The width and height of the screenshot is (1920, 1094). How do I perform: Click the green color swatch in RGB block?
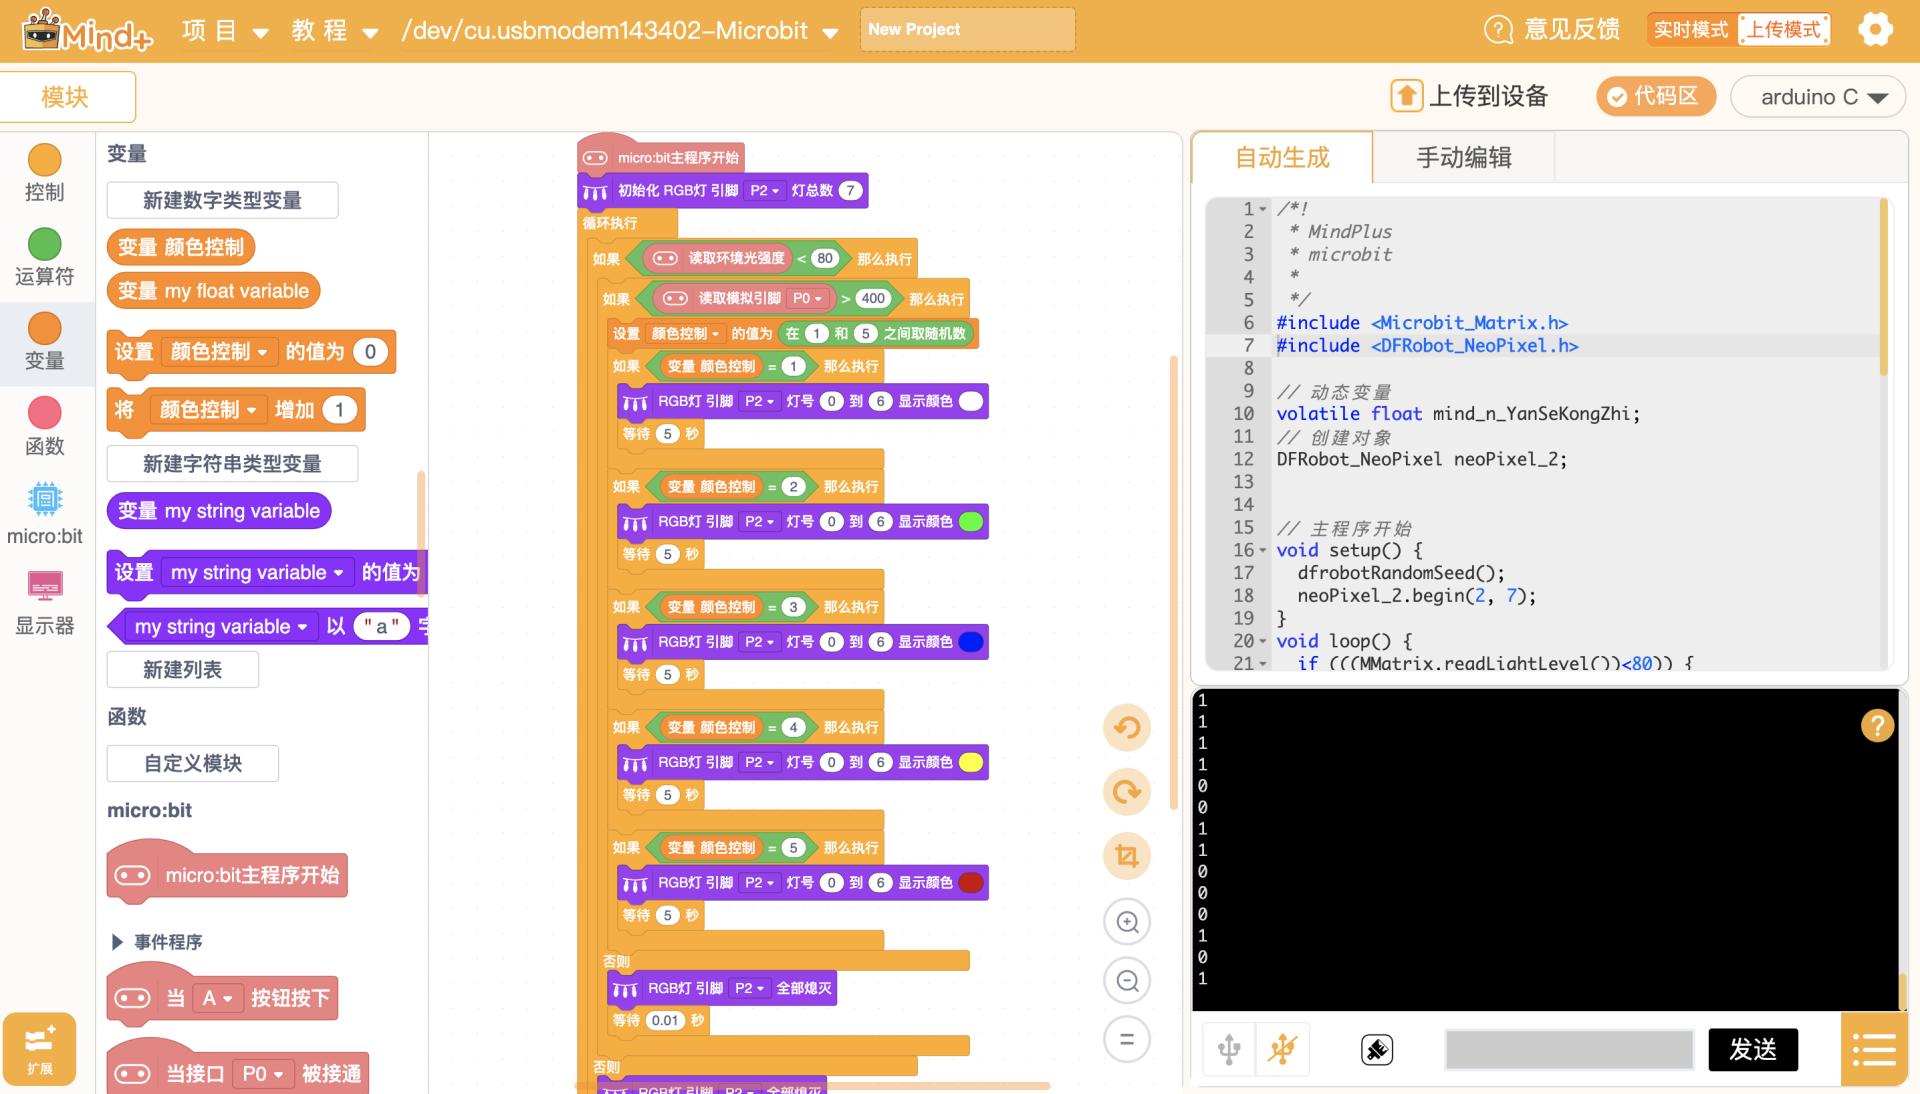click(970, 521)
